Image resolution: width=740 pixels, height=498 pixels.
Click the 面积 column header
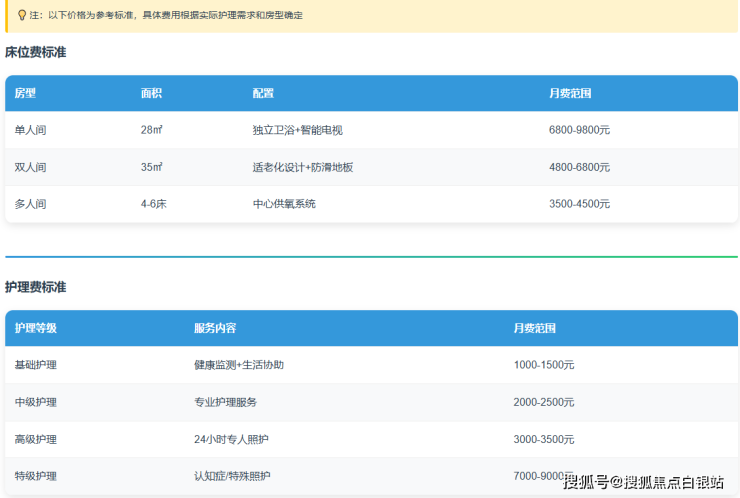point(151,93)
